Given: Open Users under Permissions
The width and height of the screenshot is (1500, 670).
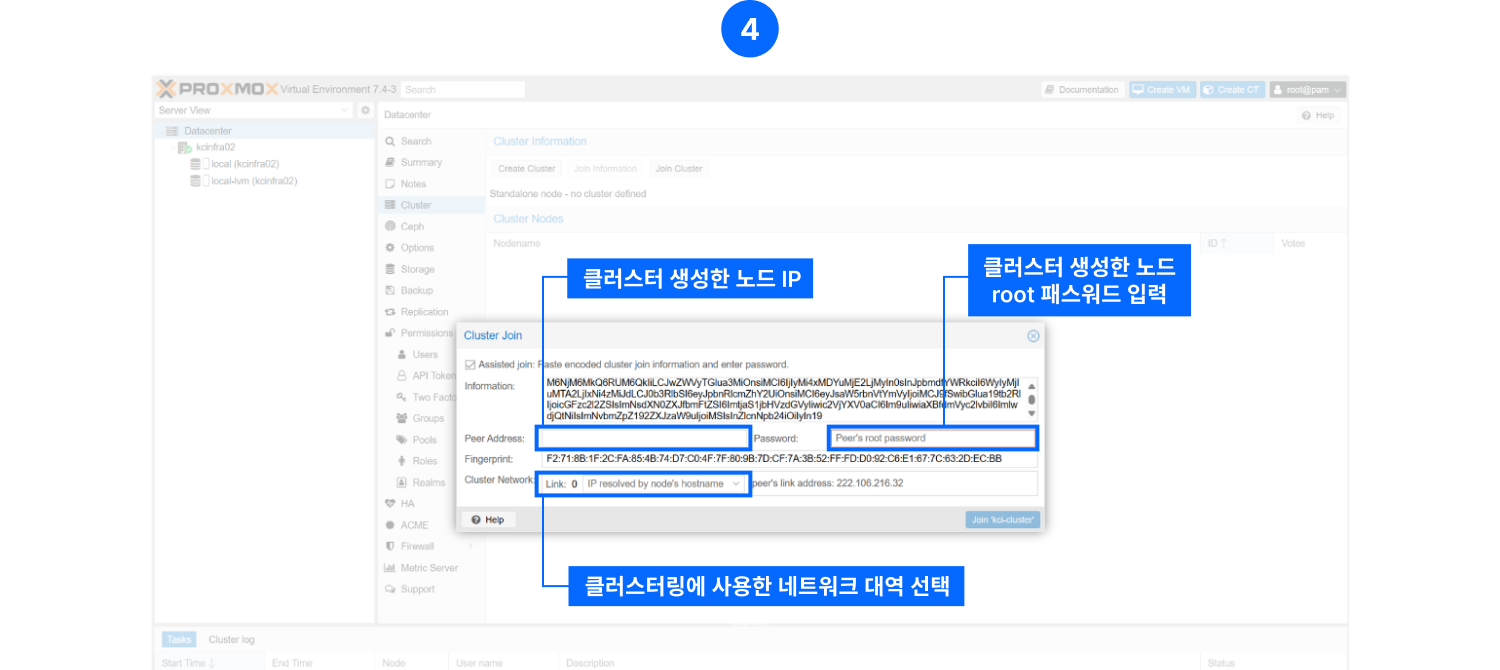Looking at the screenshot, I should (425, 354).
